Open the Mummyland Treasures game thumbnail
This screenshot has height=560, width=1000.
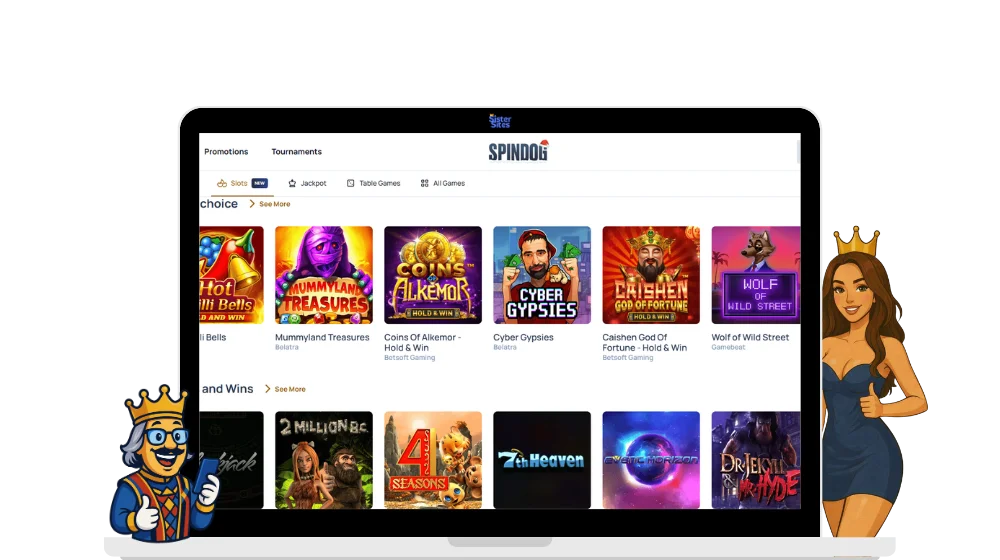pos(324,275)
